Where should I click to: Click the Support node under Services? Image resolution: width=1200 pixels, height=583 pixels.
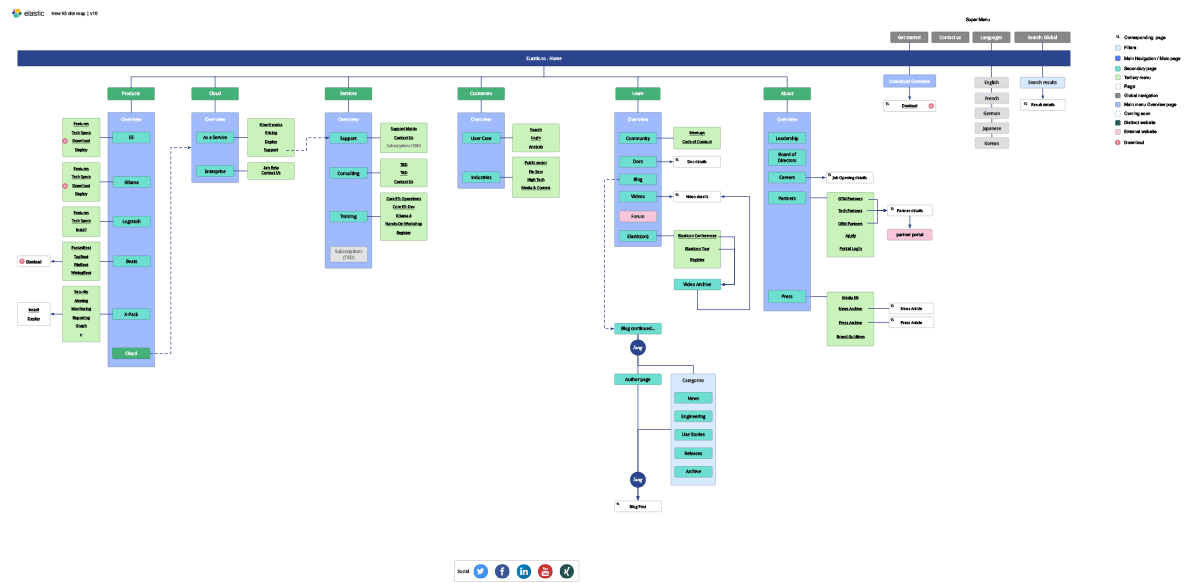(348, 138)
